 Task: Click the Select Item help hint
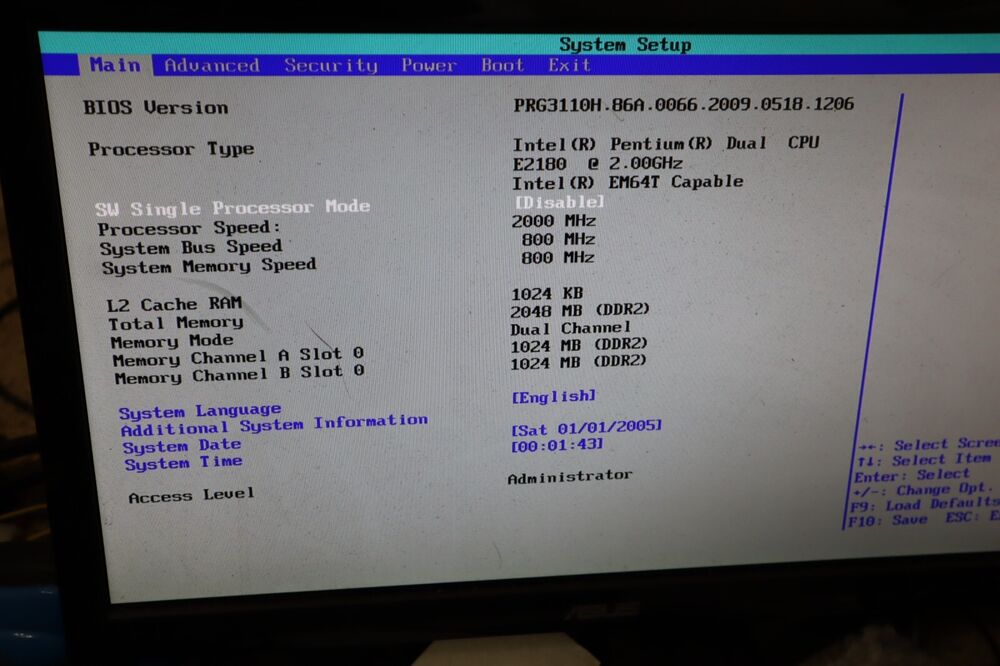tap(925, 460)
